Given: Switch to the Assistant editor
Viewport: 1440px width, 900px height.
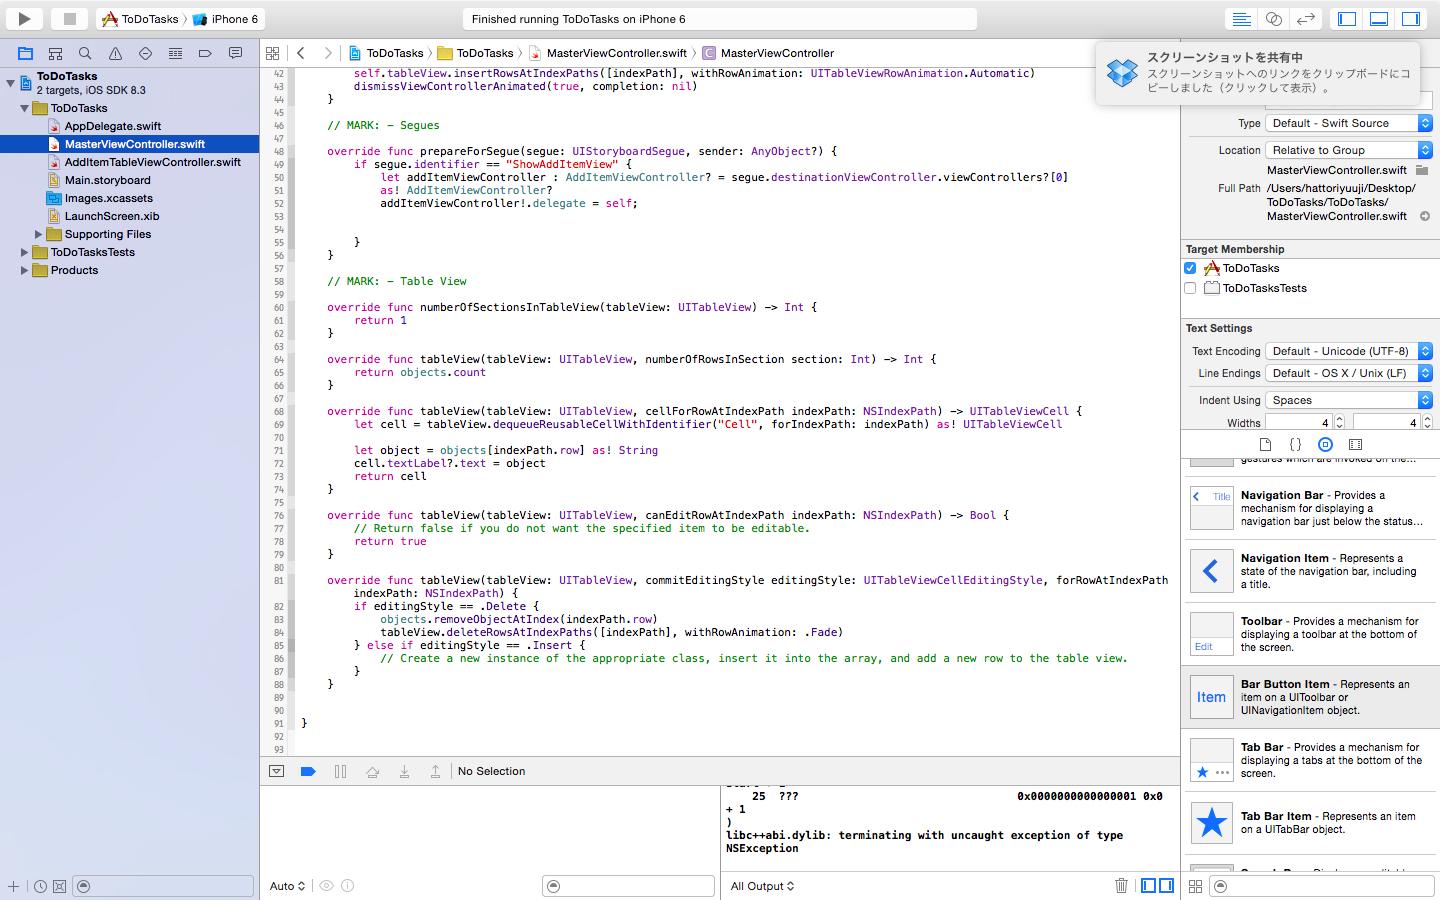Looking at the screenshot, I should (1273, 19).
